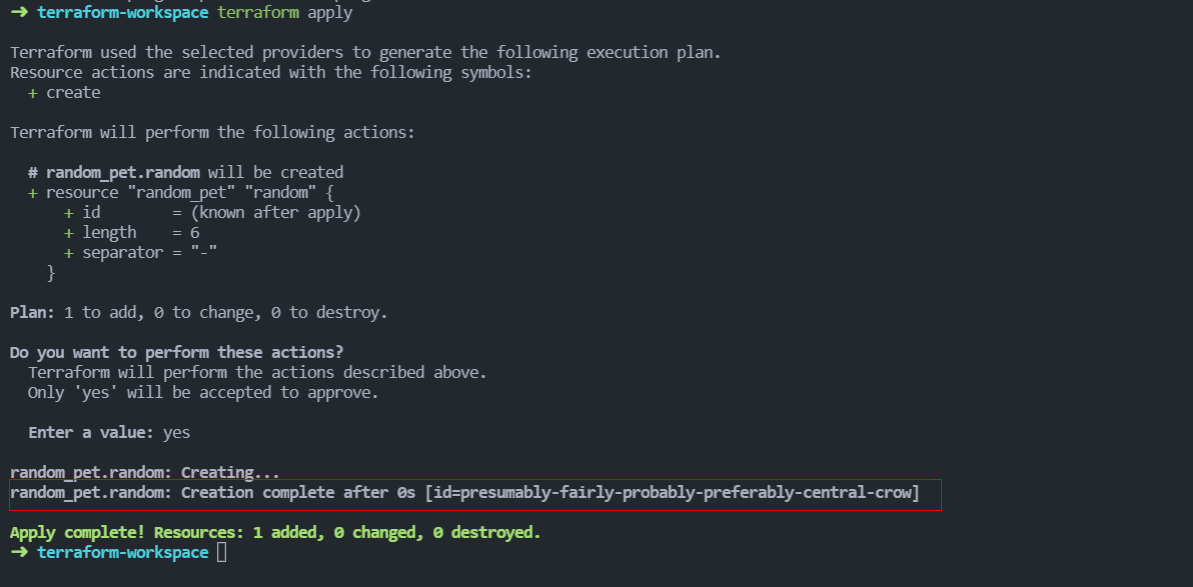Click the 'yes' value entered at the prompt

(x=176, y=433)
